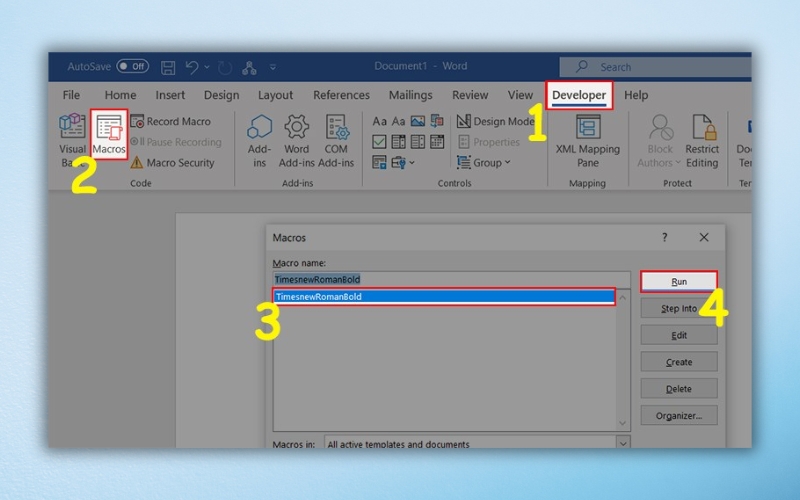The image size is (800, 500).
Task: Enable Design Mode
Action: tap(495, 121)
